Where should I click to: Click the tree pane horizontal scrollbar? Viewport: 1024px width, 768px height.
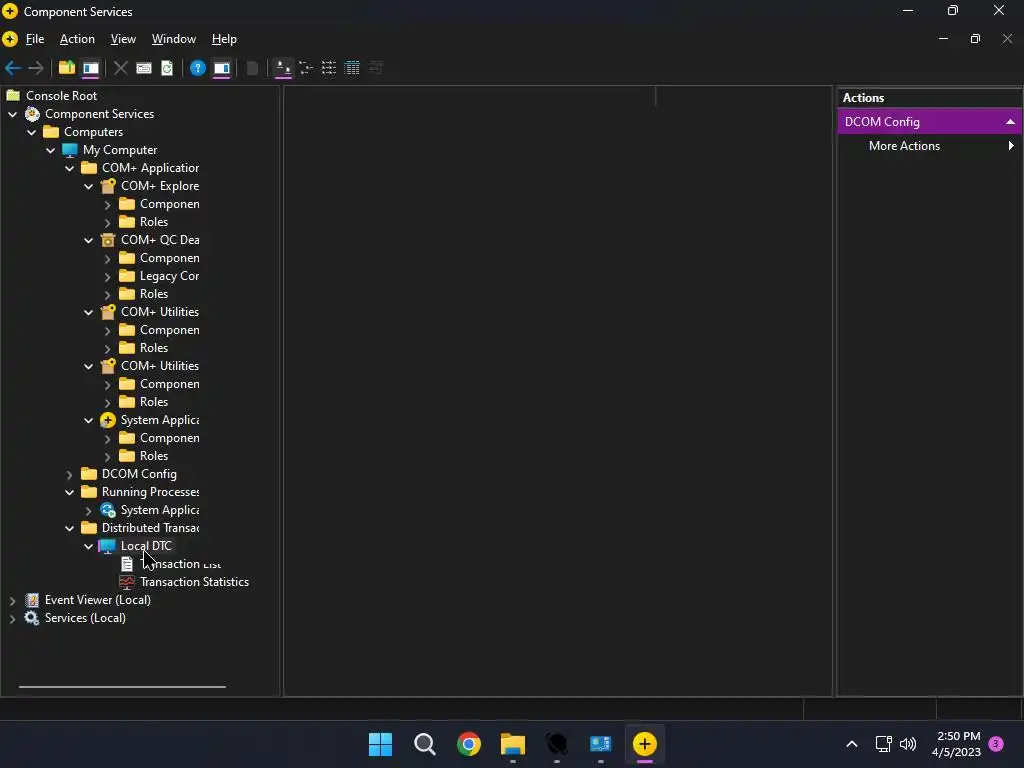coord(122,687)
